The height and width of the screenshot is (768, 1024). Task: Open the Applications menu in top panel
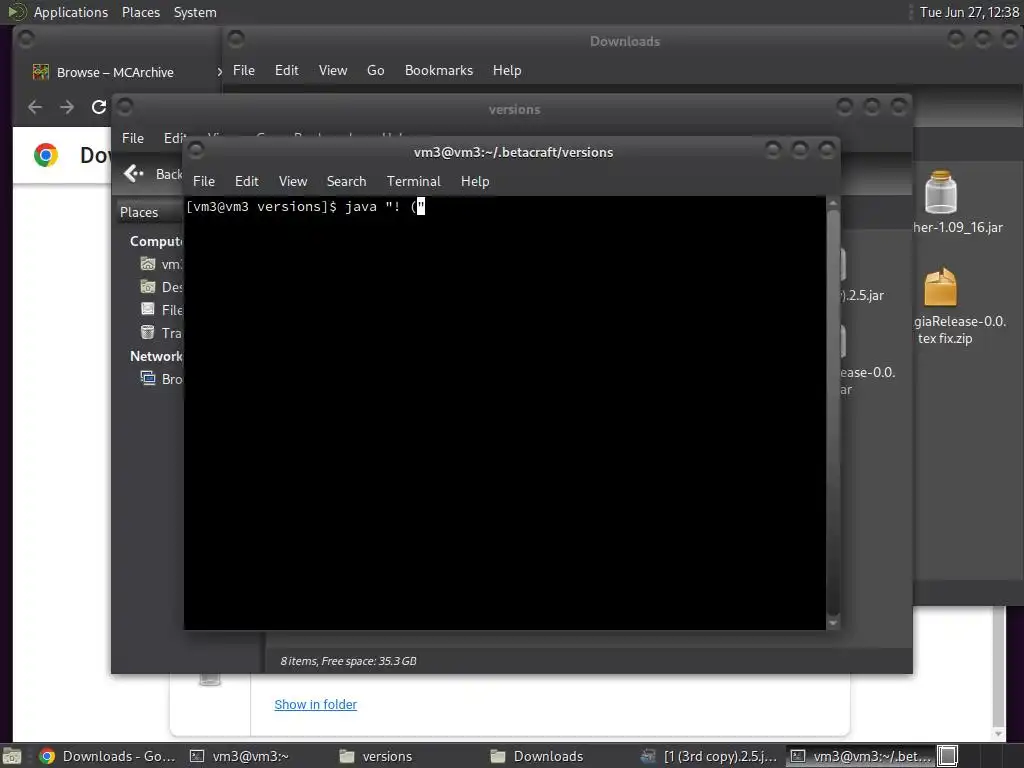pos(71,12)
